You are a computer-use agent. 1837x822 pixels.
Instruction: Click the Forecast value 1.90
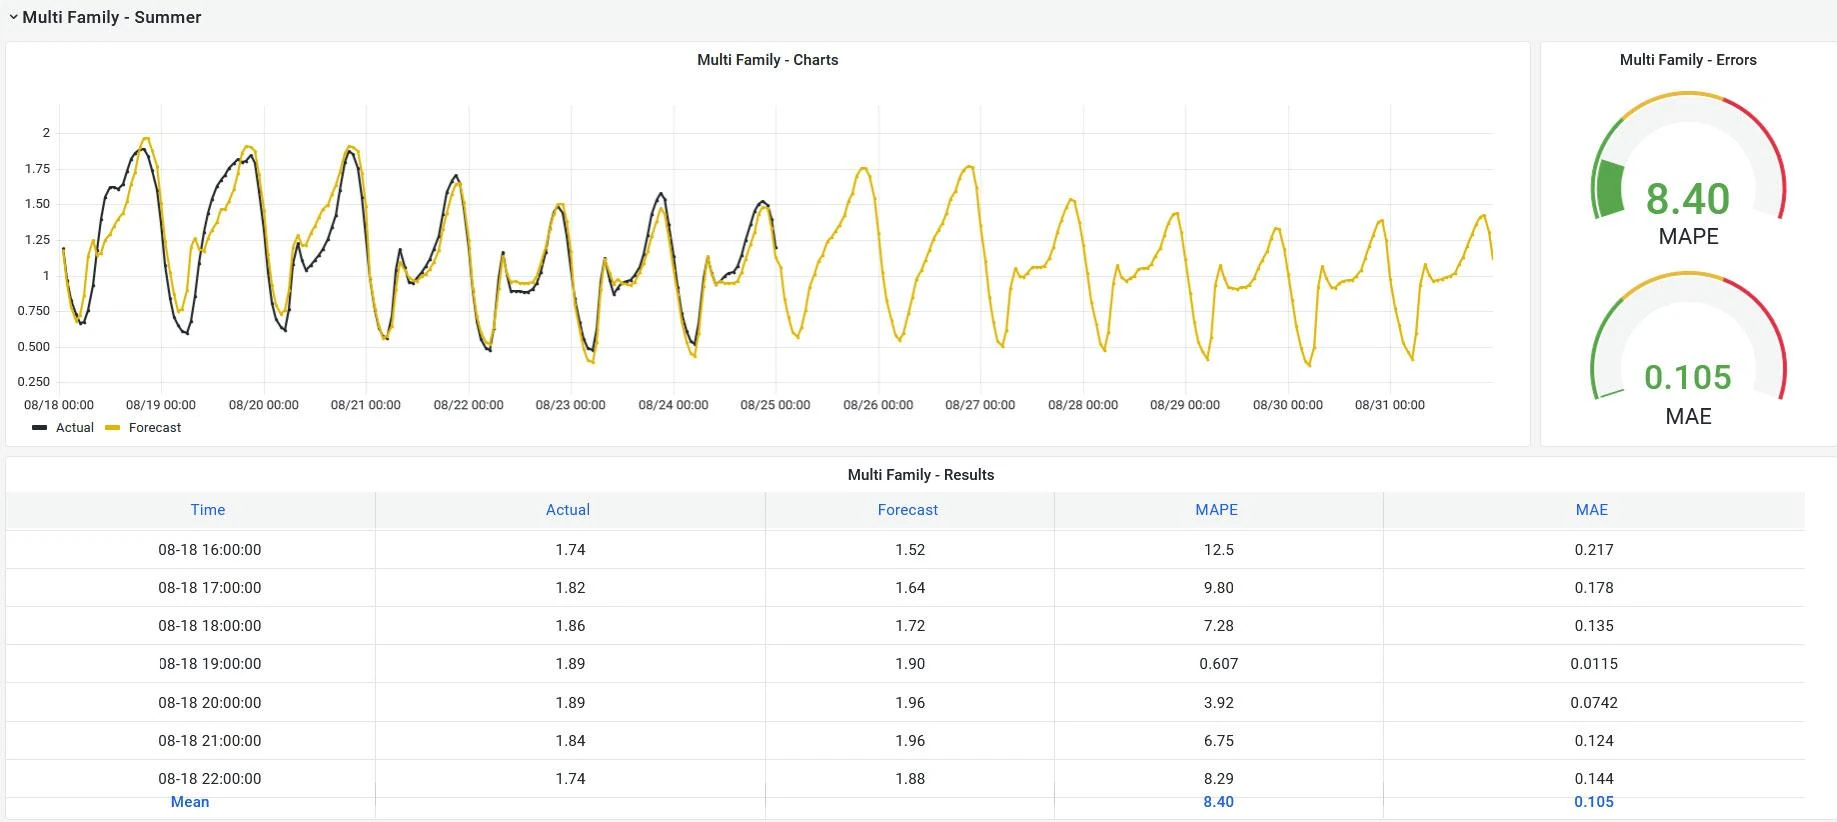910,664
